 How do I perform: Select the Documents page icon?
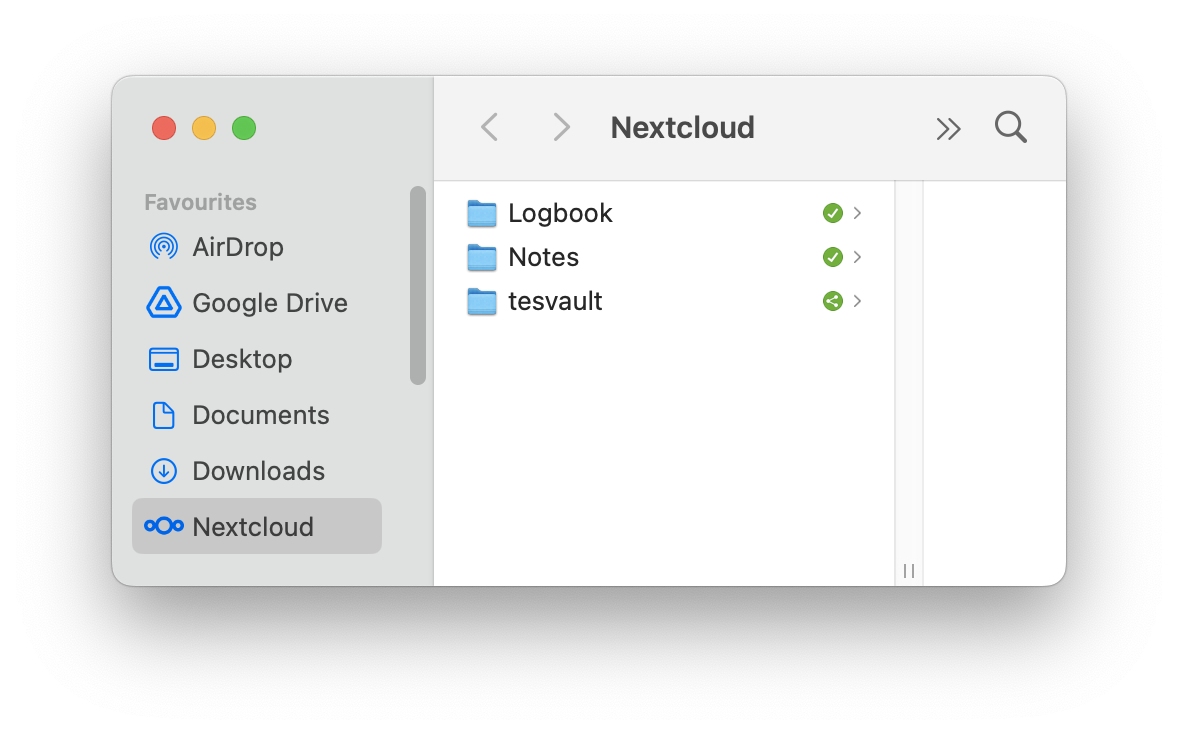[x=164, y=415]
